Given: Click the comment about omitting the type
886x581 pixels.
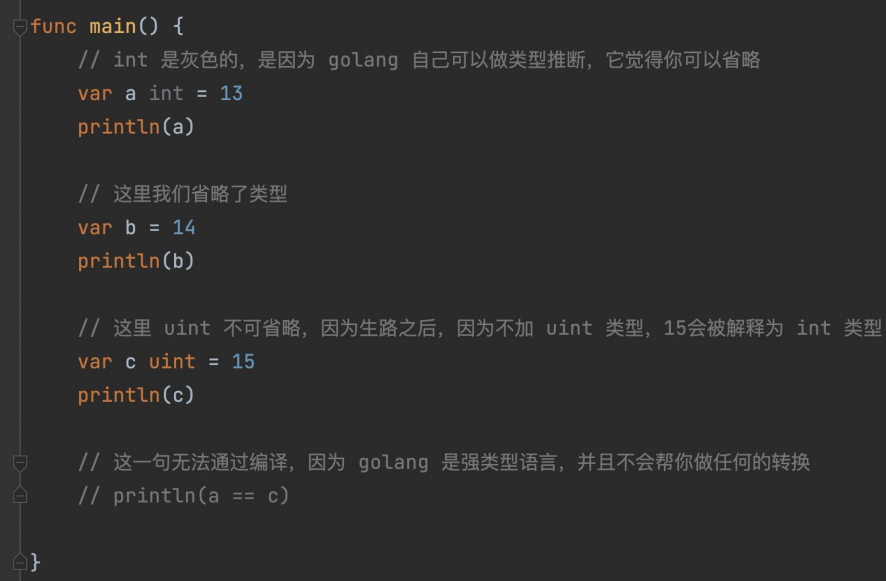Looking at the screenshot, I should (183, 194).
